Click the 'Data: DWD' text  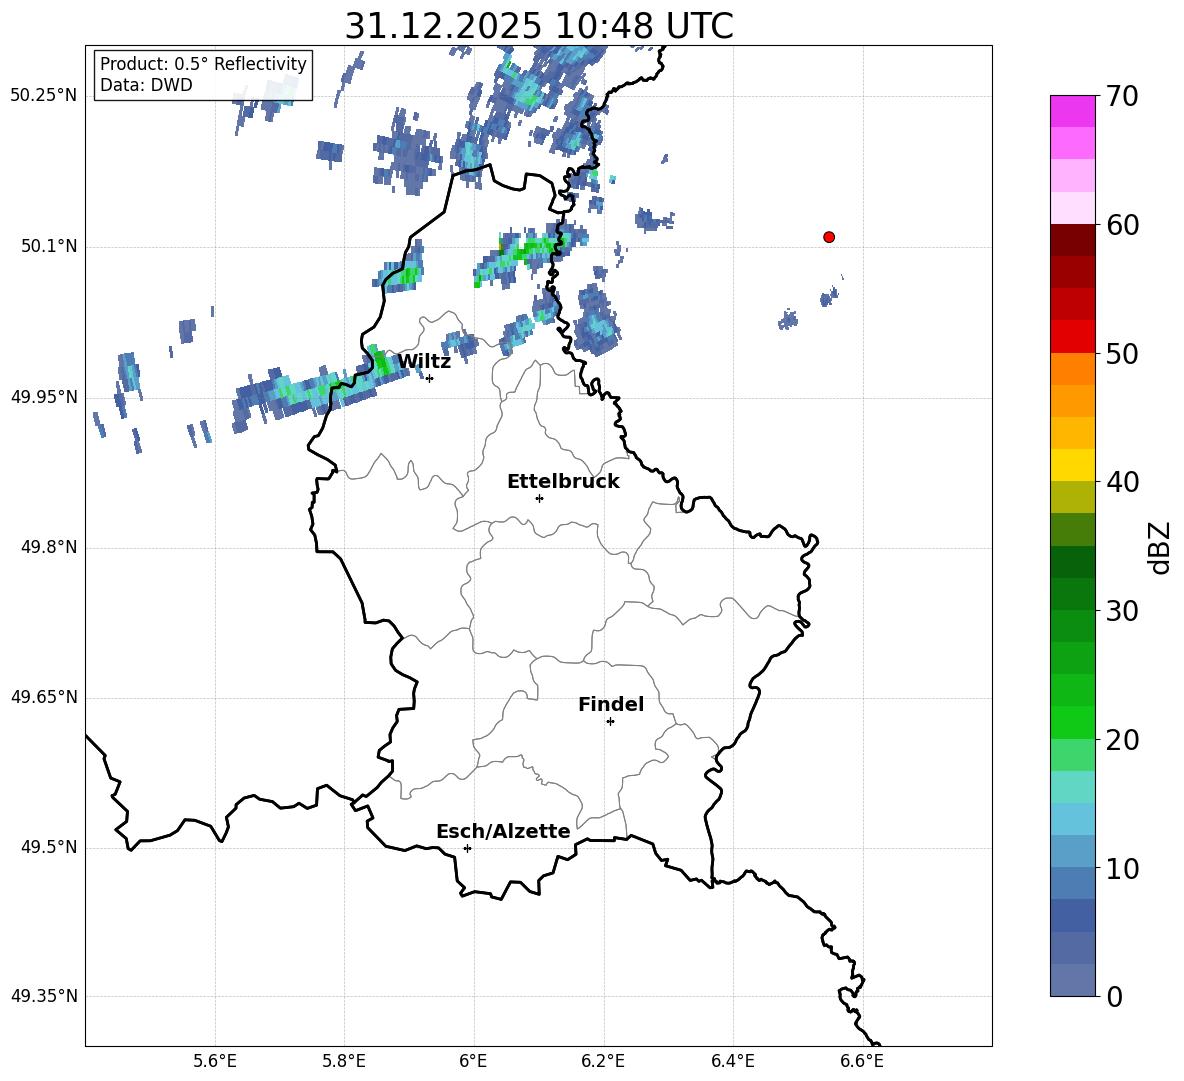(146, 85)
